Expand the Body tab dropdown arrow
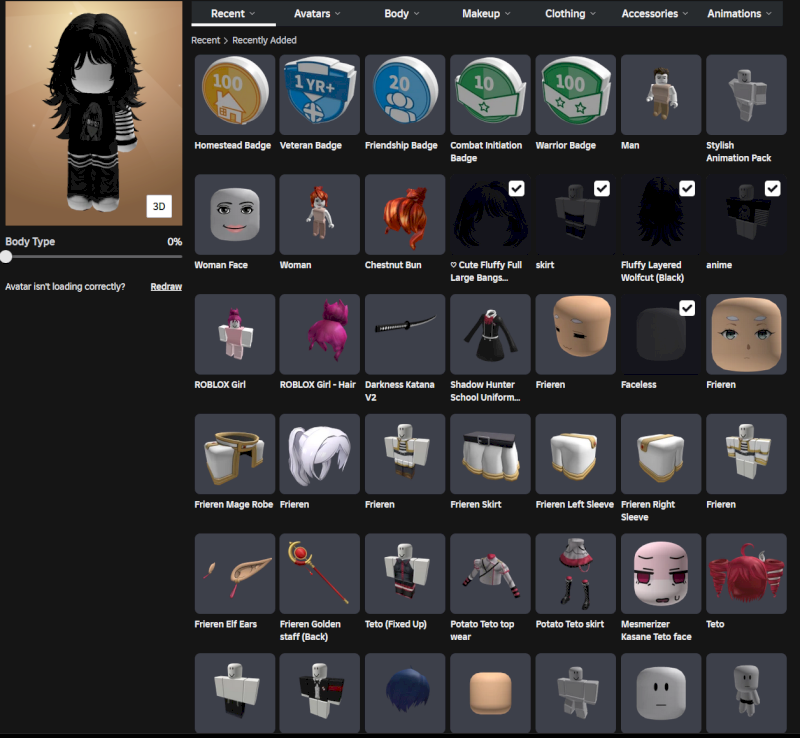 click(416, 14)
